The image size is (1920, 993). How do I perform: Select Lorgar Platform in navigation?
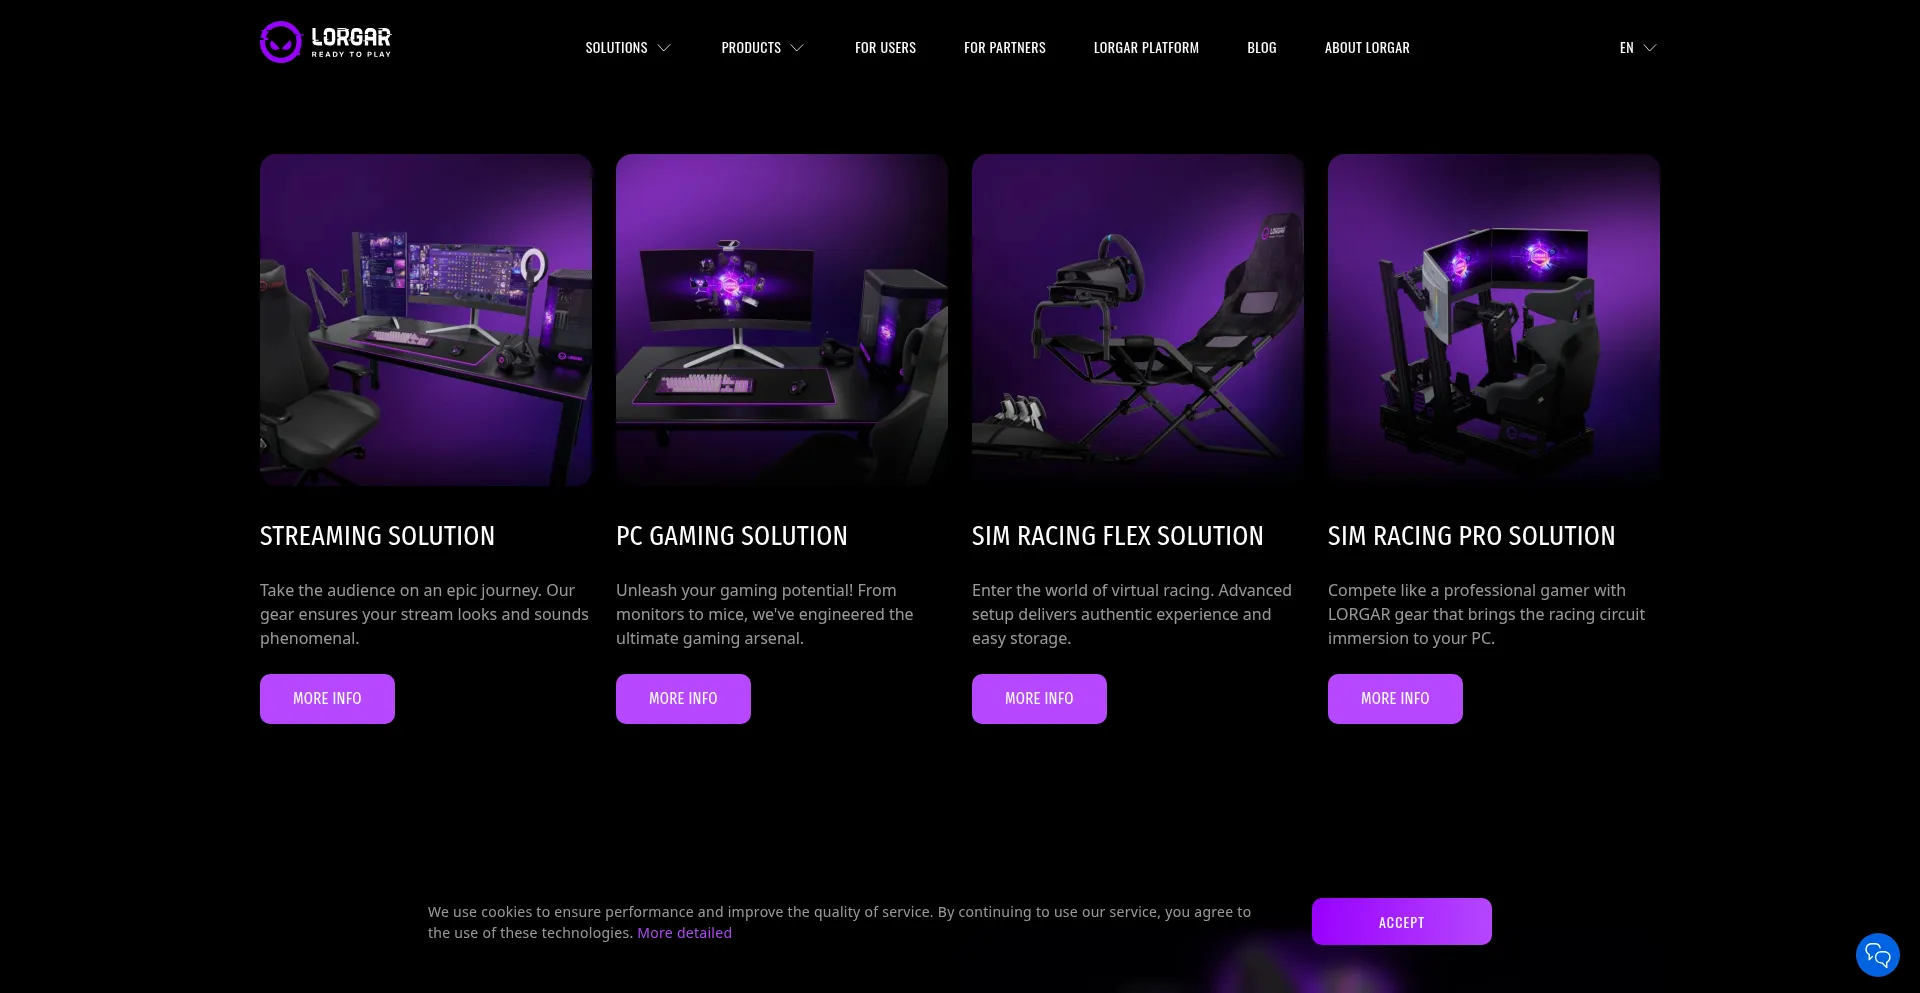pyautogui.click(x=1146, y=48)
